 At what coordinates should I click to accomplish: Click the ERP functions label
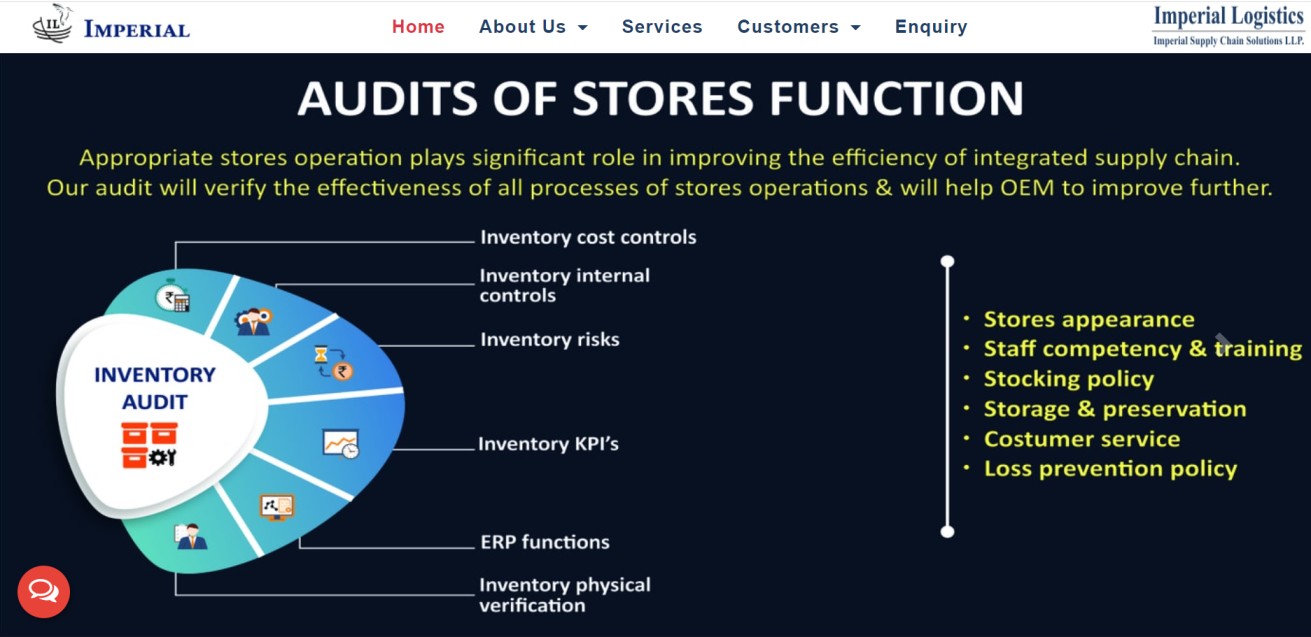545,542
